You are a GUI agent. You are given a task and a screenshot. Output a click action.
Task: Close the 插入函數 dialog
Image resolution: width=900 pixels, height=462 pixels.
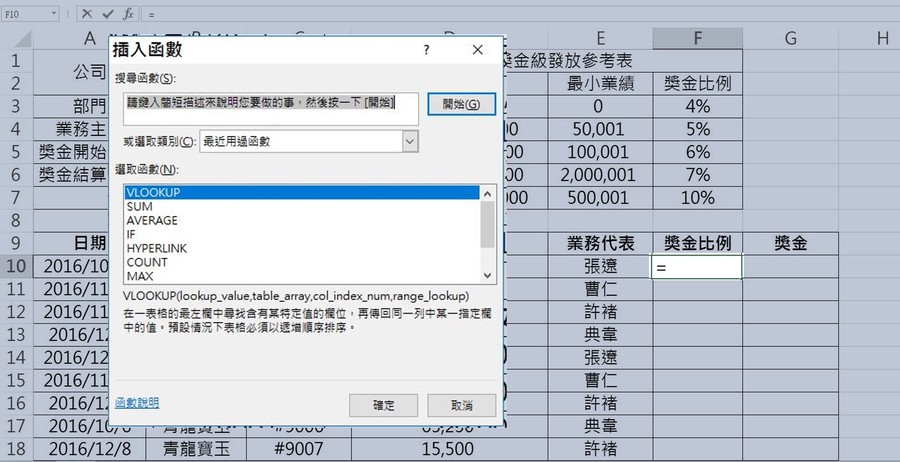(478, 50)
